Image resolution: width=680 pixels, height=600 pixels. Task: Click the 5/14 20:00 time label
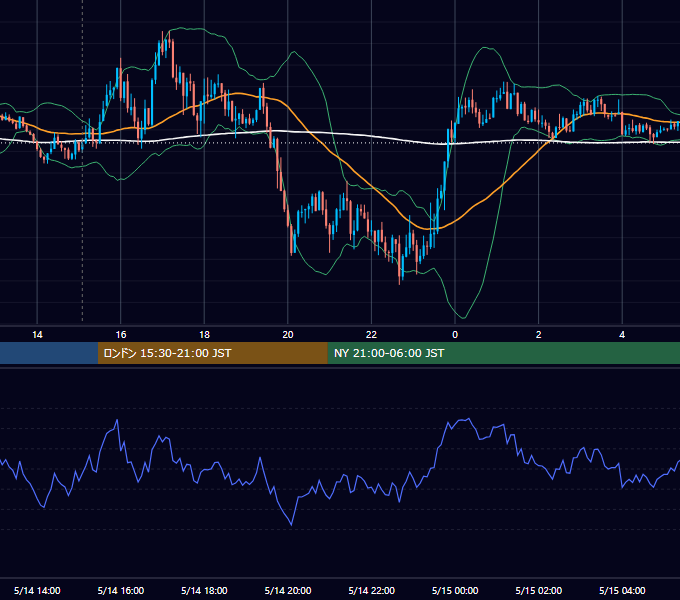(288, 590)
